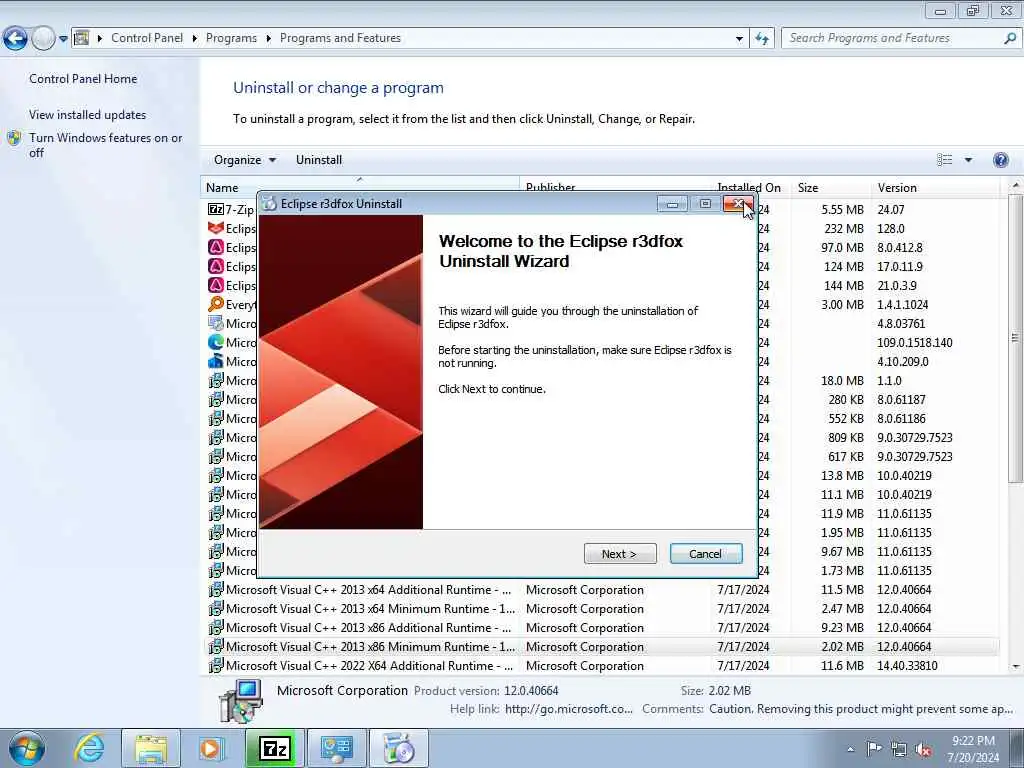Open the help question mark icon
This screenshot has height=768, width=1024.
tap(1000, 160)
